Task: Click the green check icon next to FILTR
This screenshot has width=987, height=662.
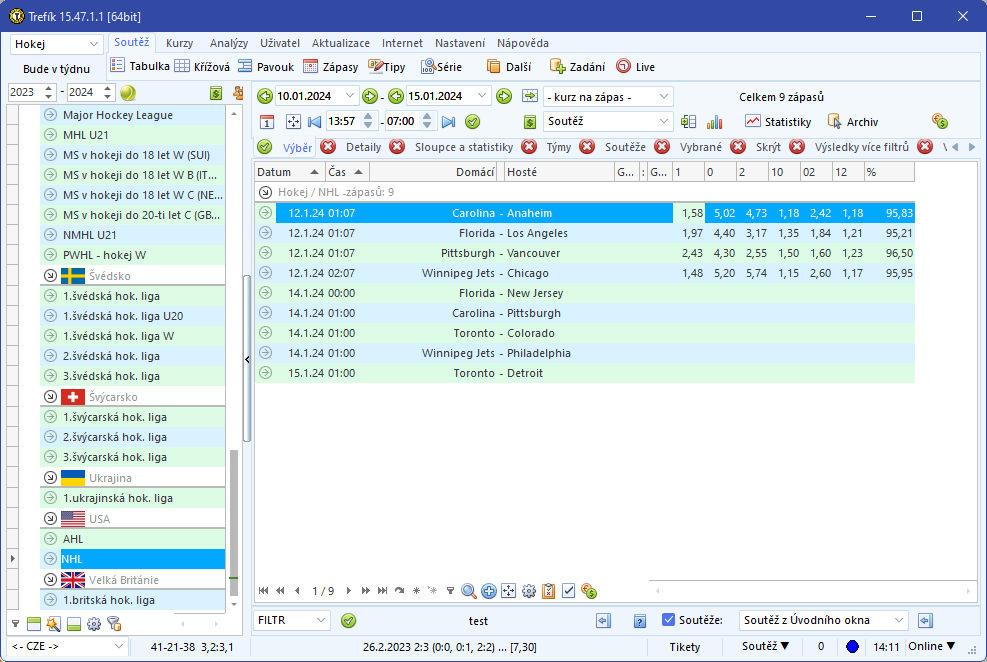Action: coord(348,620)
